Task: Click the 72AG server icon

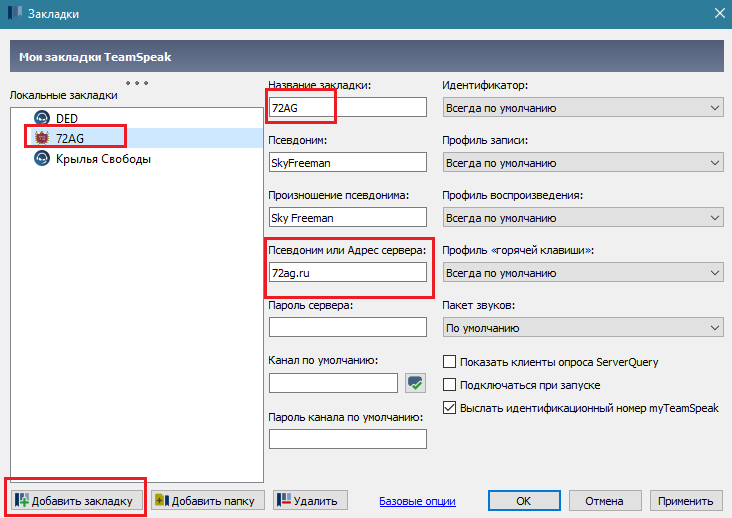Action: 42,138
